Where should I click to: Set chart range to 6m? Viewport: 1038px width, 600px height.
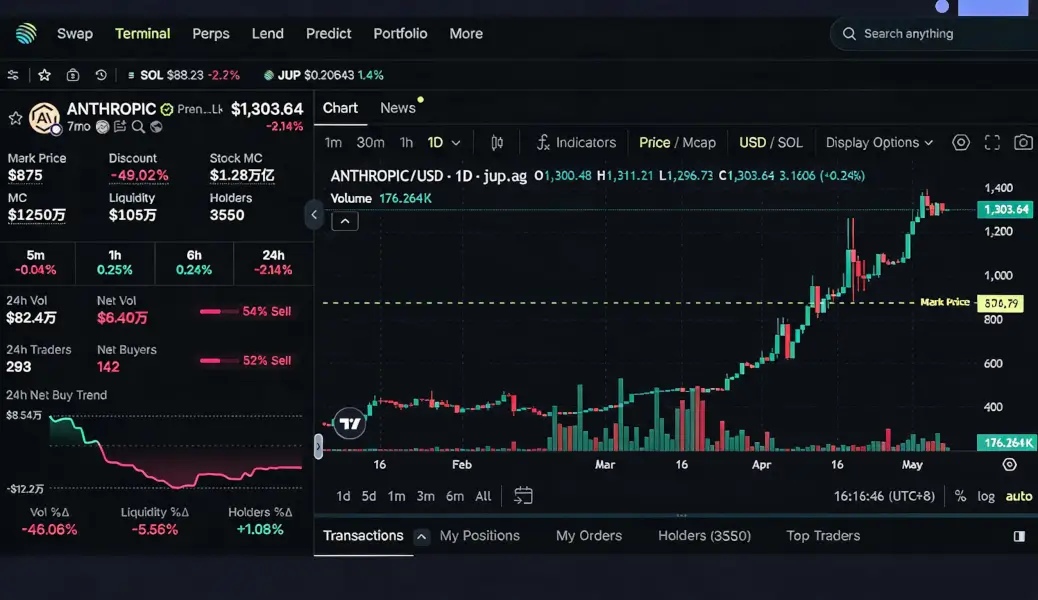(x=455, y=496)
